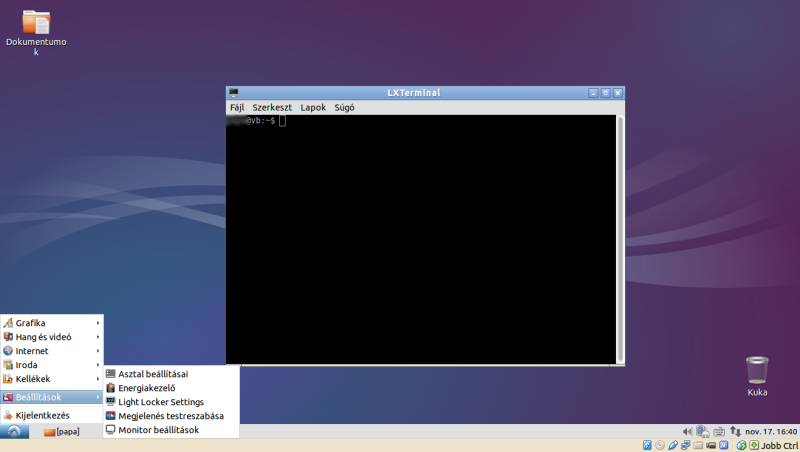Click the terminal command prompt area
This screenshot has width=800, height=452.
pyautogui.click(x=421, y=239)
